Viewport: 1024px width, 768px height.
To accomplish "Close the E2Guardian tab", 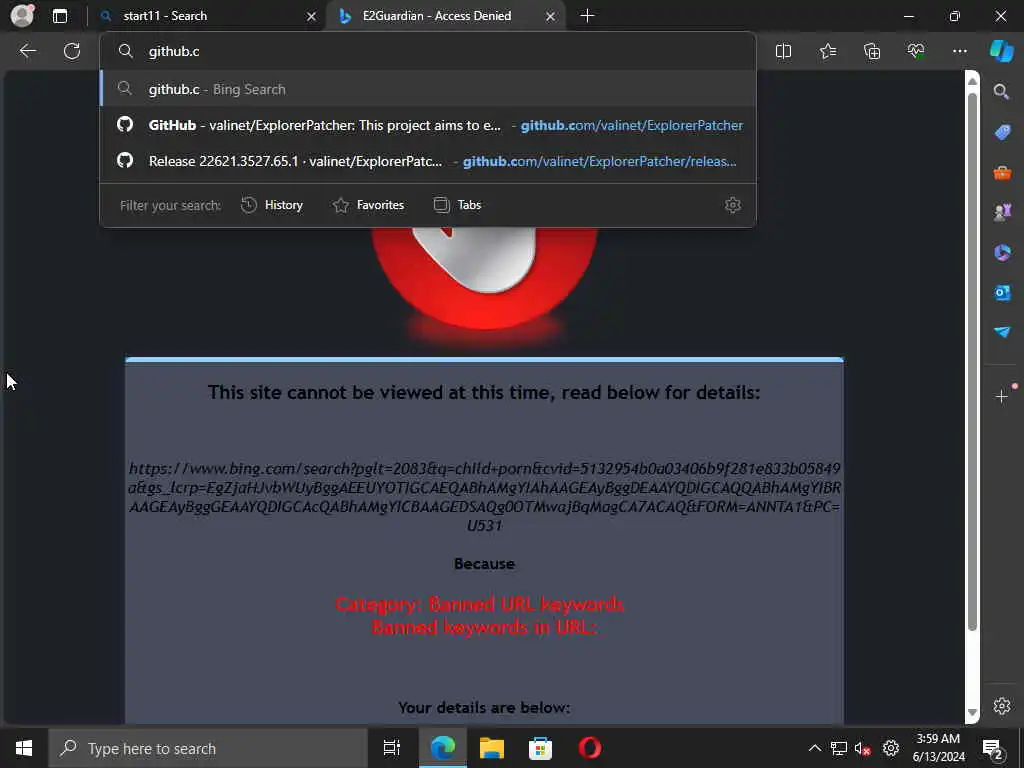I will click(x=551, y=16).
